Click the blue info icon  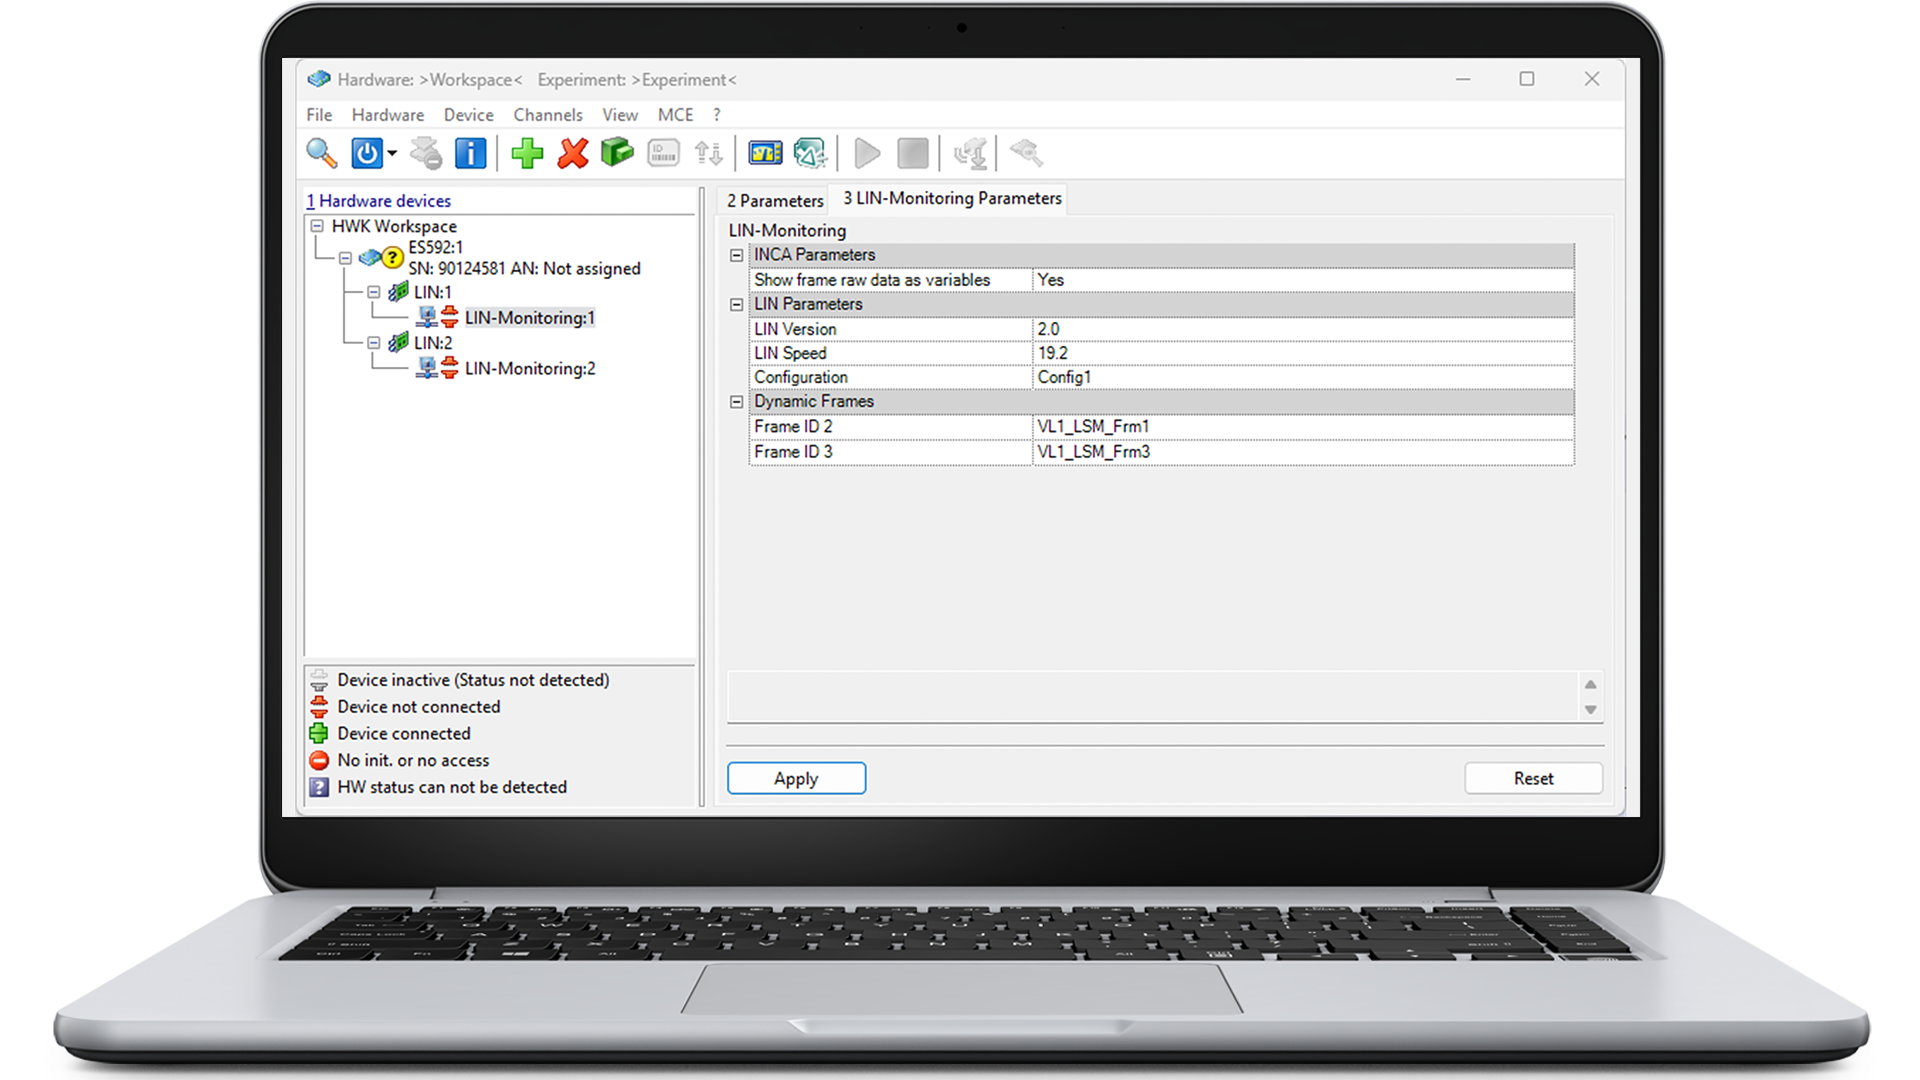470,153
